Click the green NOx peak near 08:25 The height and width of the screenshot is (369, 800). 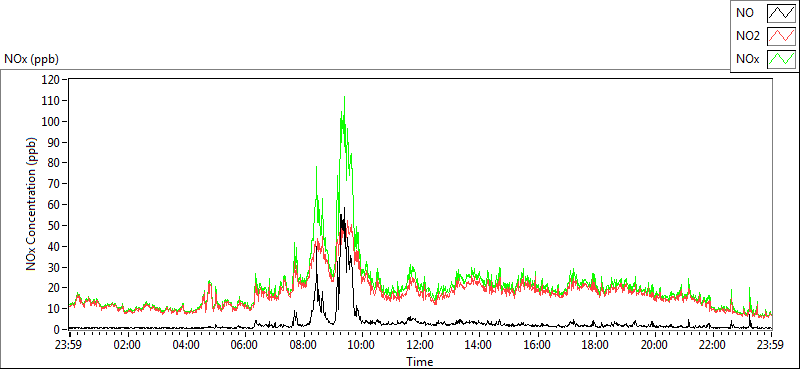coord(316,168)
